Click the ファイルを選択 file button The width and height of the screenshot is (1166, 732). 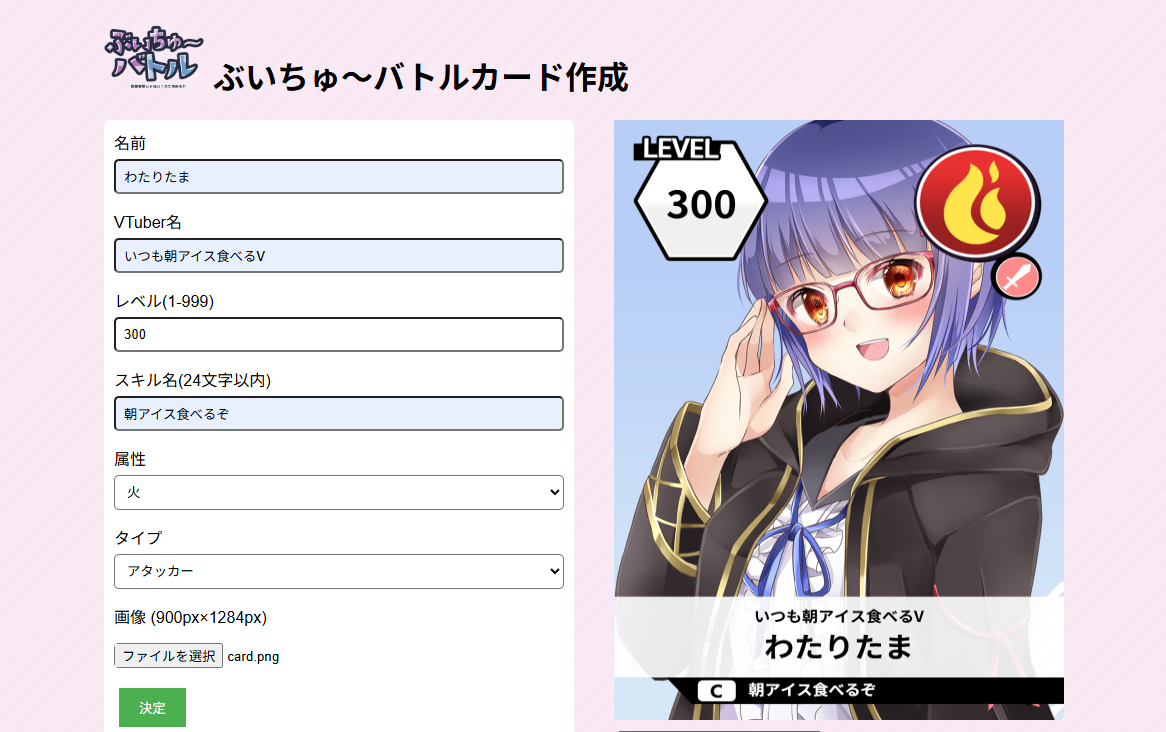168,656
